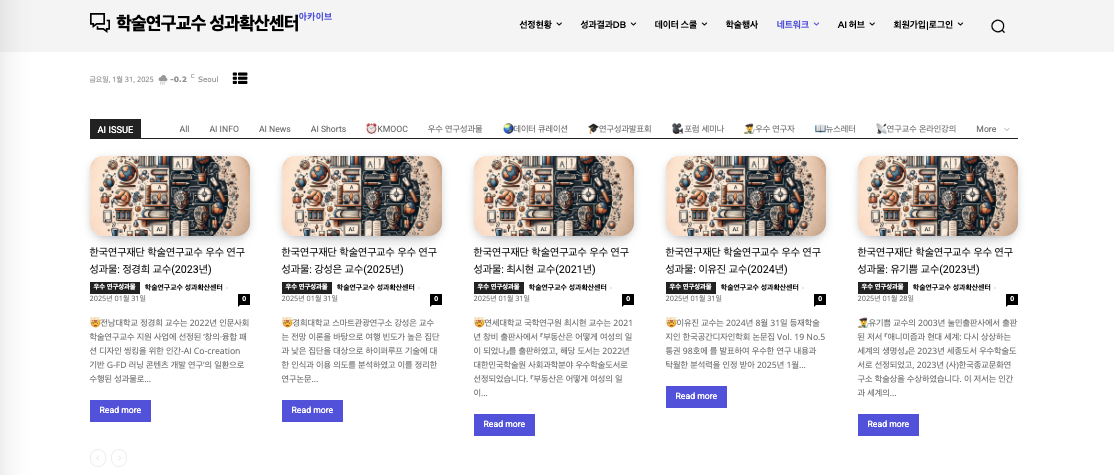Switch to the AI News tab
Image resolution: width=1114 pixels, height=475 pixels.
tap(274, 129)
